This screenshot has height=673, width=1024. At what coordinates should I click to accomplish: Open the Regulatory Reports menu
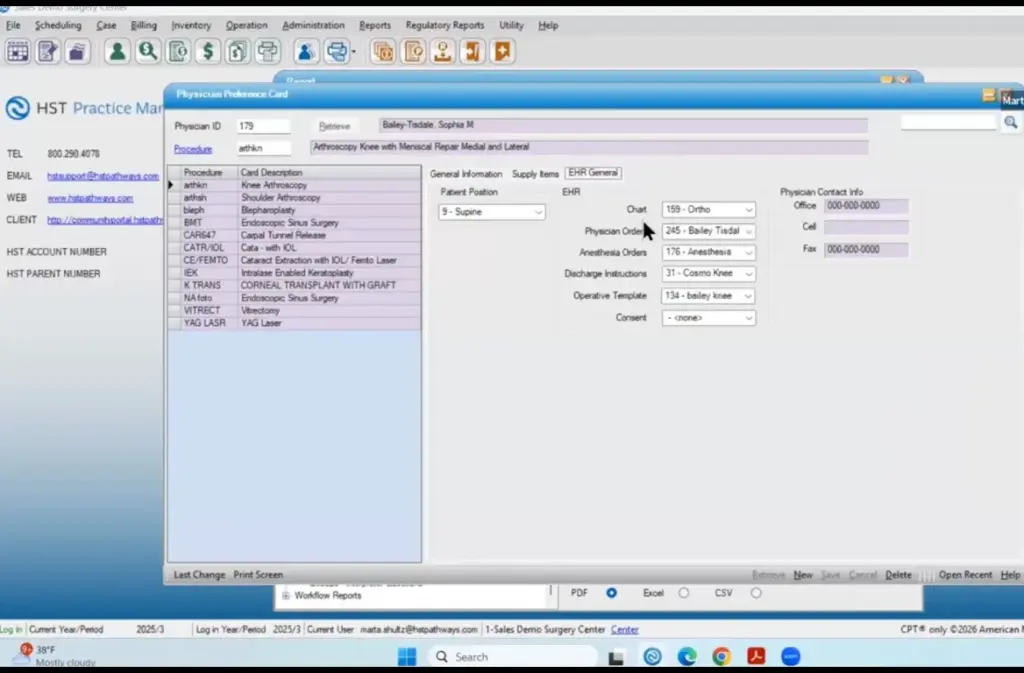[445, 25]
